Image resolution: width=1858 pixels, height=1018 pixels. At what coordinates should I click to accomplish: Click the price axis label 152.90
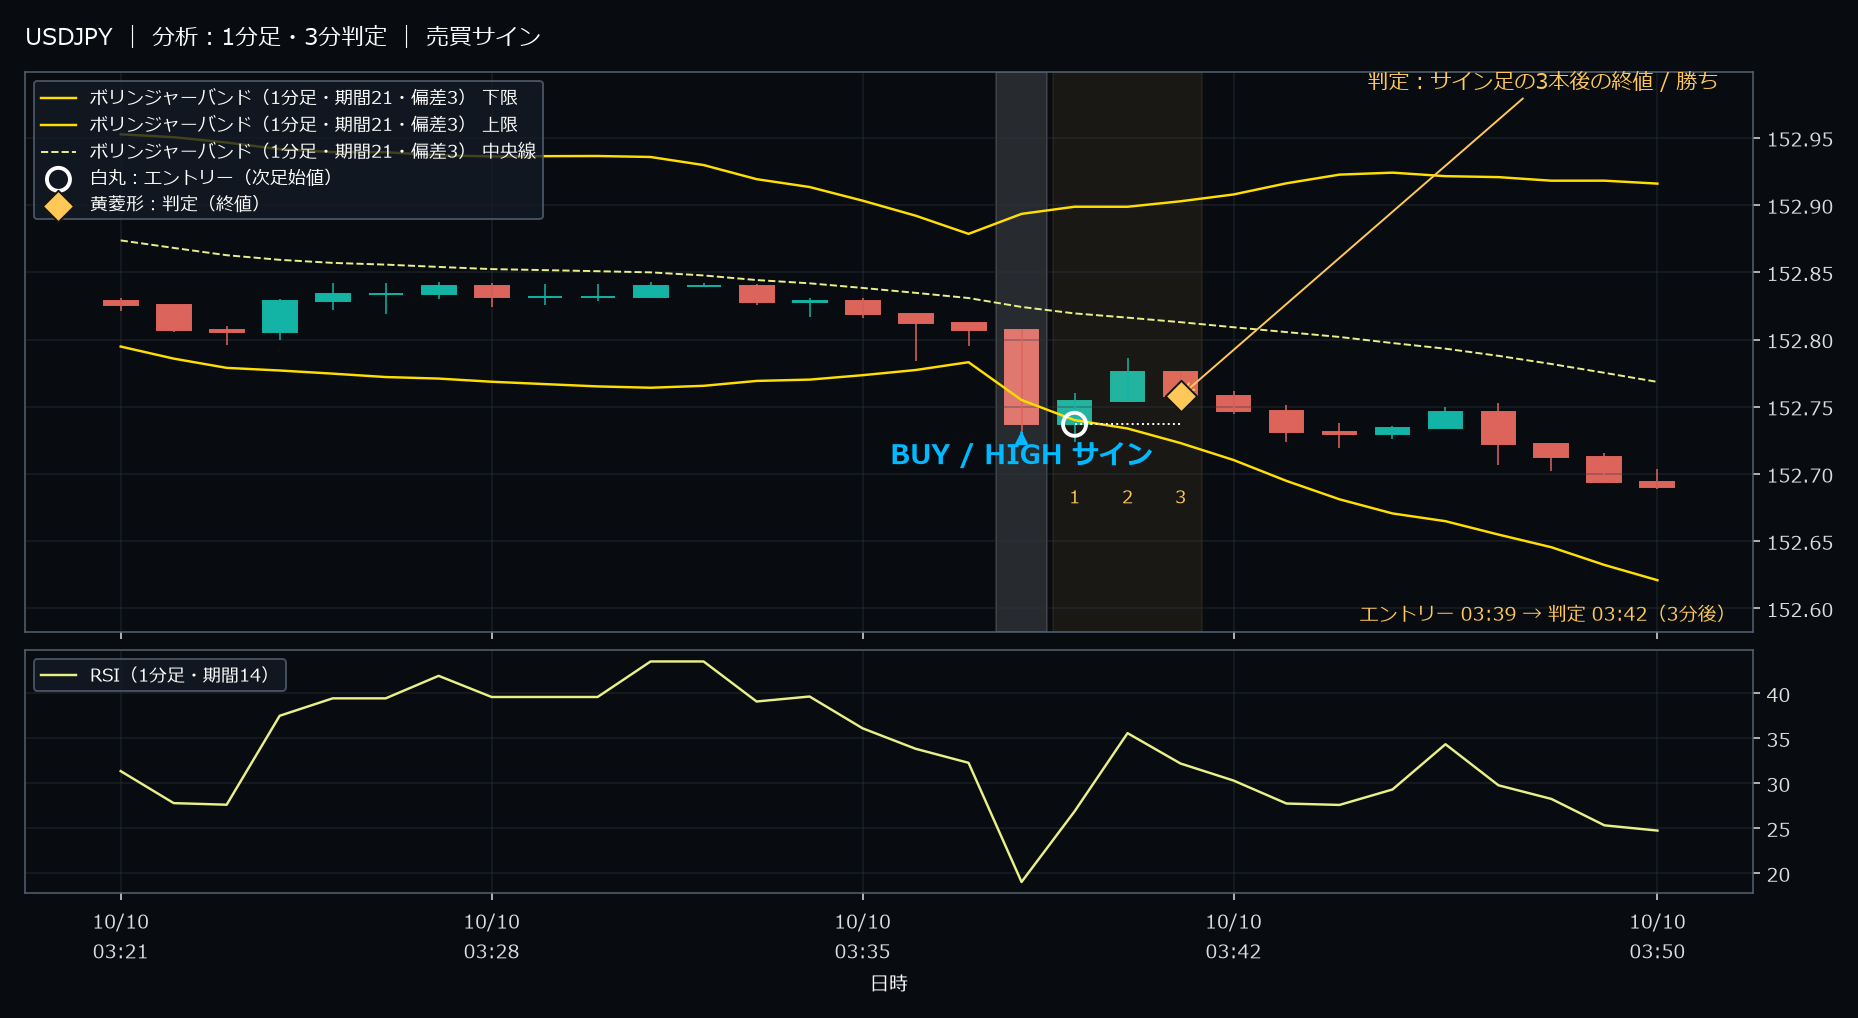coord(1800,207)
